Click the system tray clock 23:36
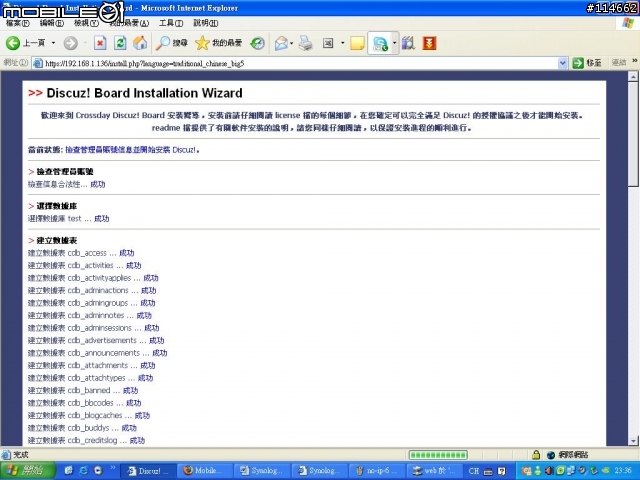The image size is (640, 480). 623,470
